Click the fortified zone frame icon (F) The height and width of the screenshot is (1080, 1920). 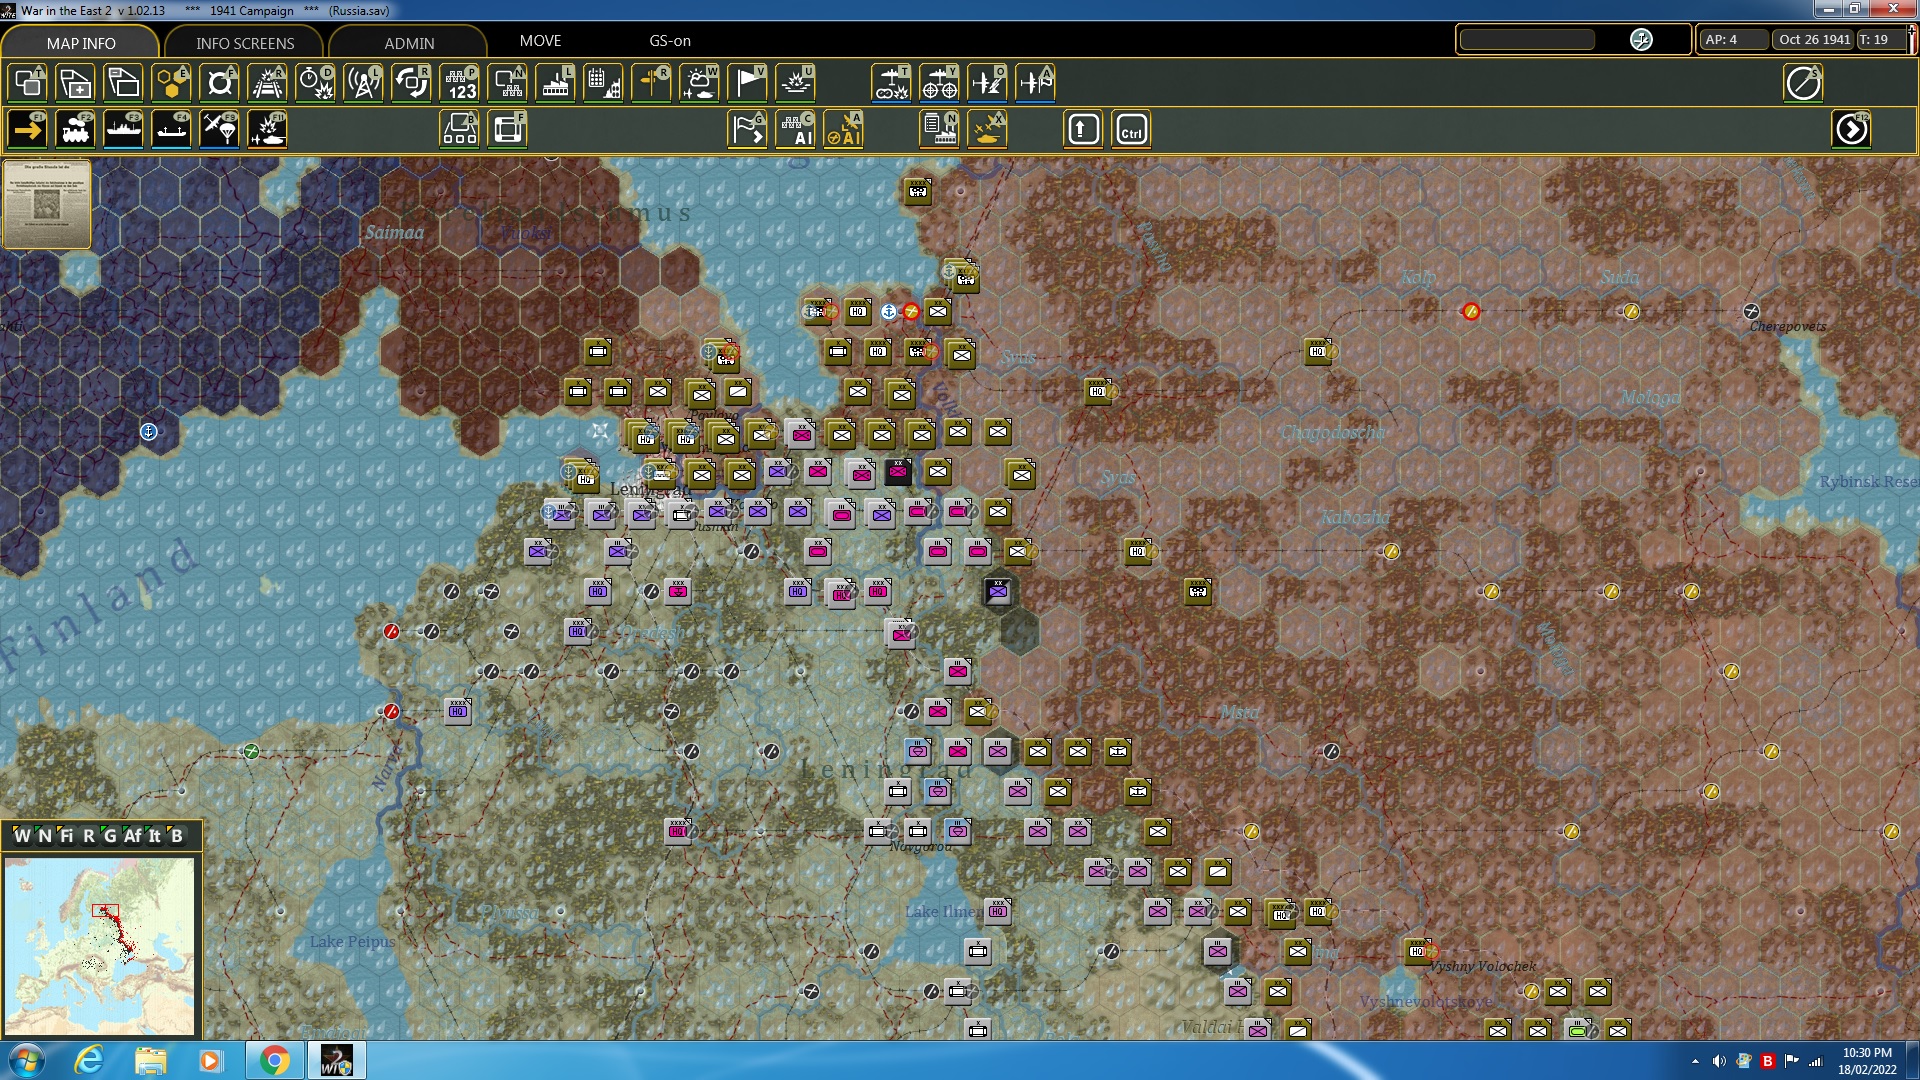point(507,130)
